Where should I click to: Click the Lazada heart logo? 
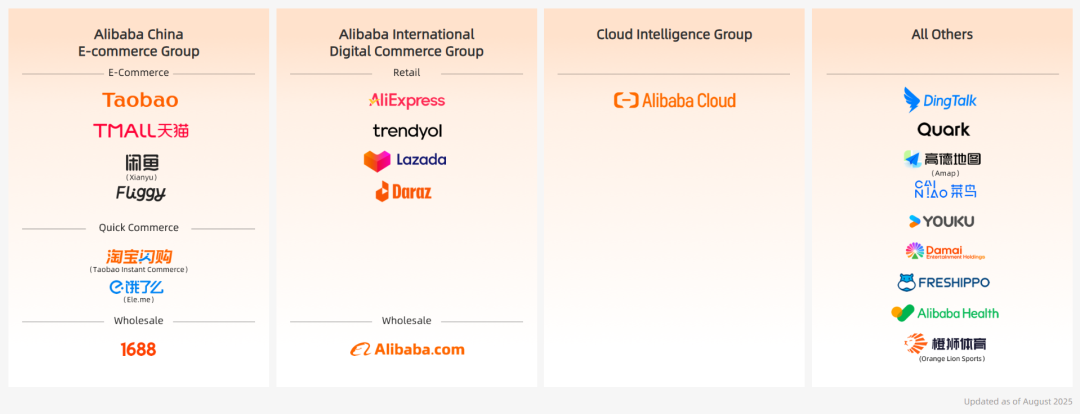[x=377, y=160]
